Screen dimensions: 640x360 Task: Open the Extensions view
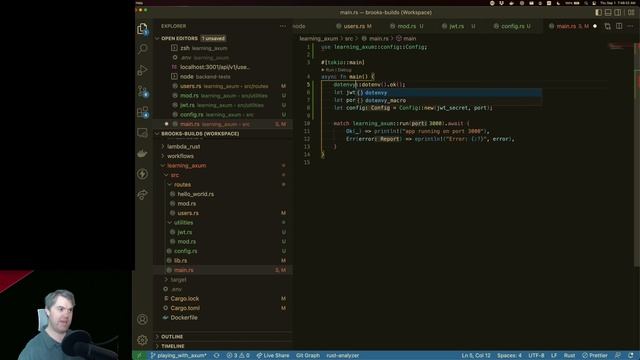tap(142, 112)
